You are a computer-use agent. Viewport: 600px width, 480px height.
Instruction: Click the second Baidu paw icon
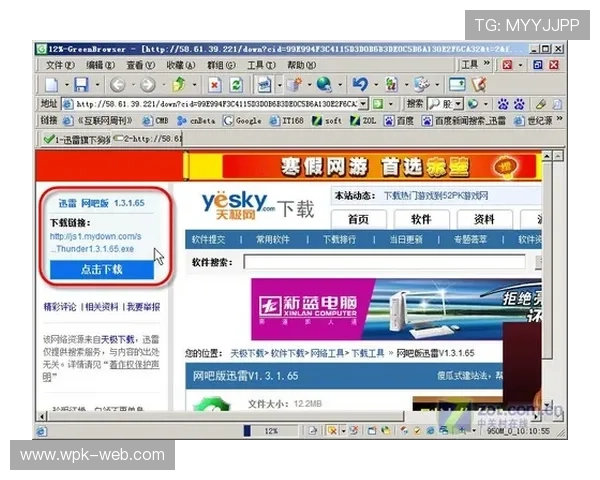tap(519, 104)
